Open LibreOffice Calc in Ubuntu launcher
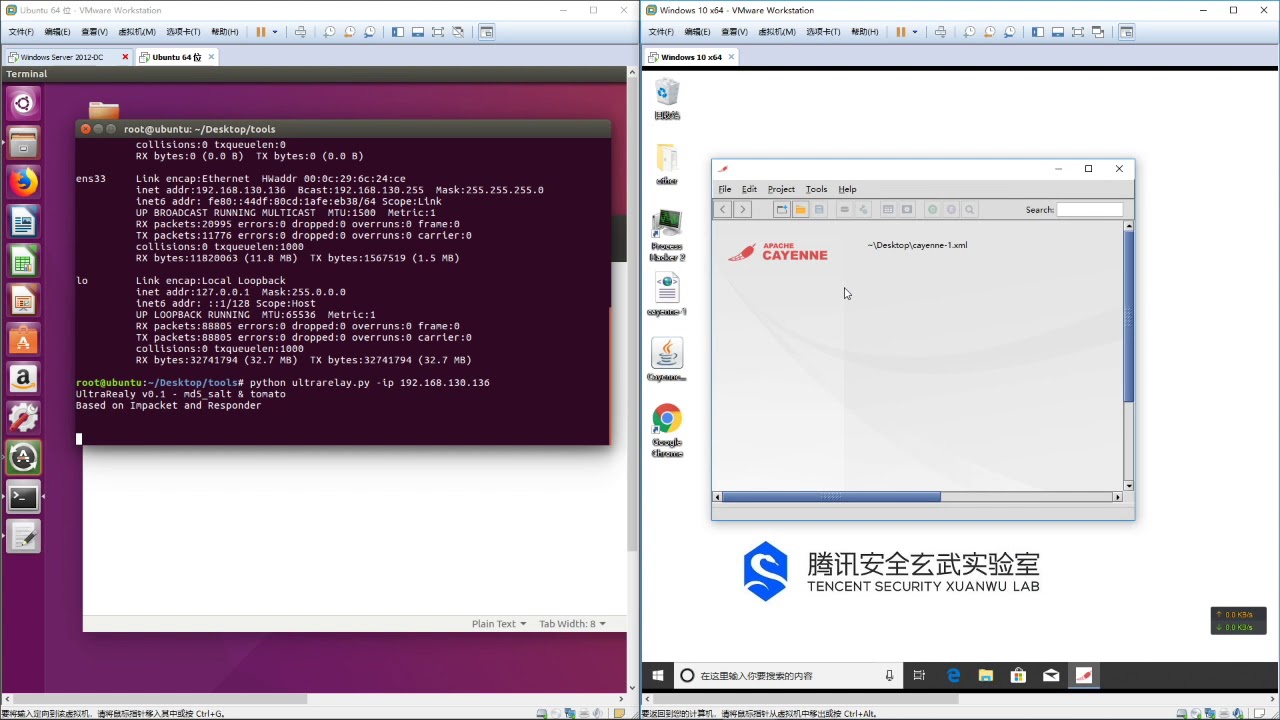The image size is (1280, 720). click(x=24, y=261)
